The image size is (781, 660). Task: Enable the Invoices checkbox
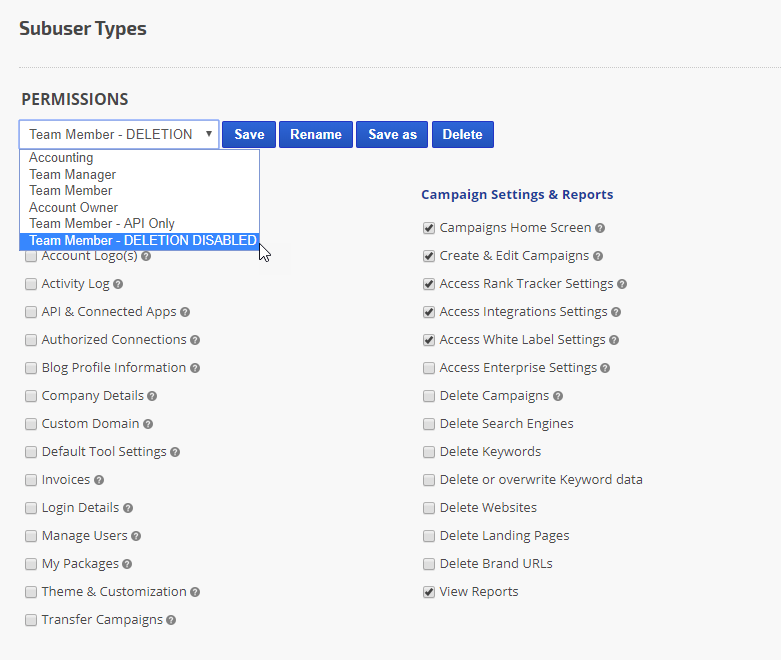tap(31, 480)
